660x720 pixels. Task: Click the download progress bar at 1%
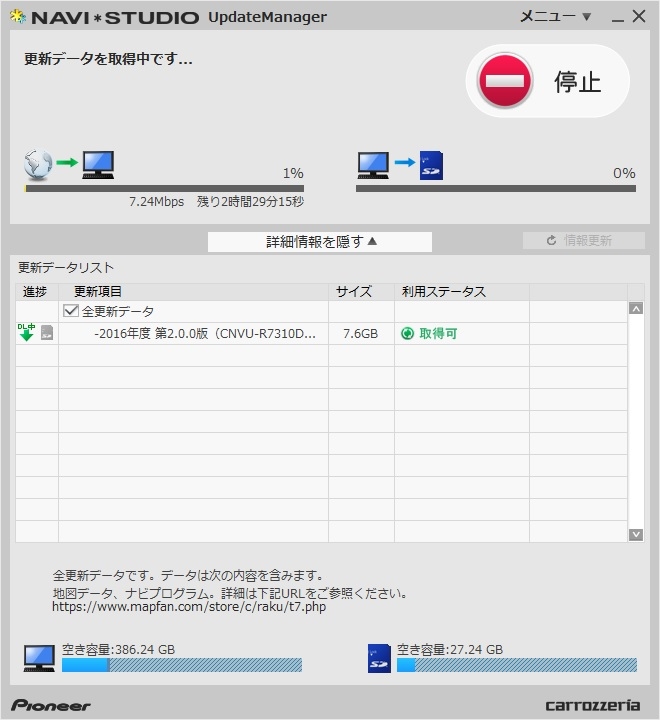point(164,189)
